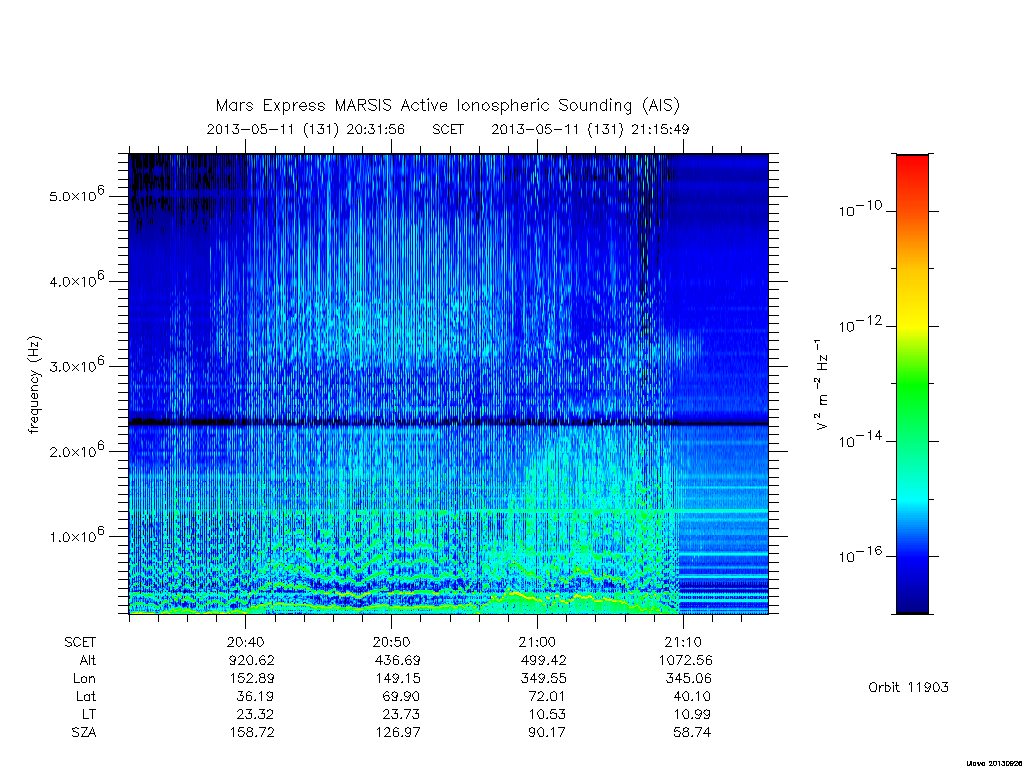Click the 2.0×10^6 frequency tick label
Screen dimensions: 1024x768
click(x=76, y=450)
